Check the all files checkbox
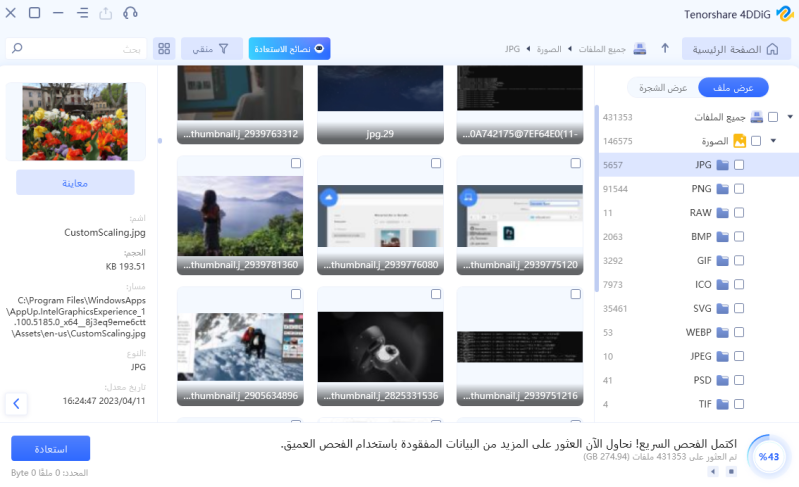This screenshot has width=799, height=487. click(773, 117)
